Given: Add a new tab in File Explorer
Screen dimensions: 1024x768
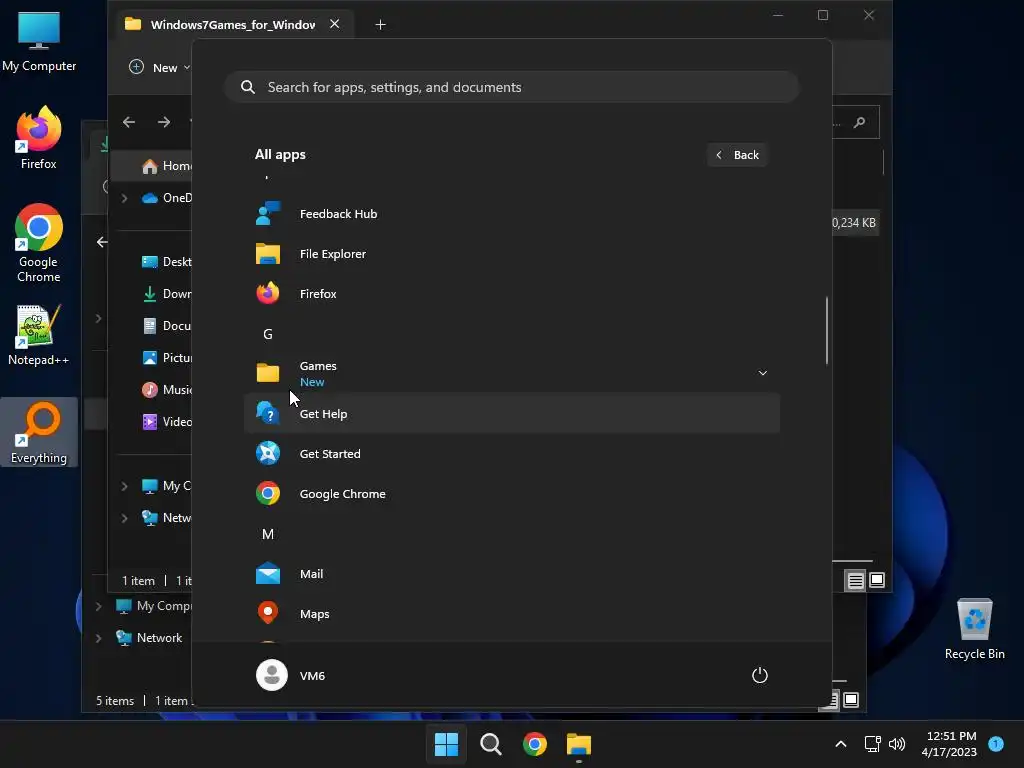Looking at the screenshot, I should [381, 25].
